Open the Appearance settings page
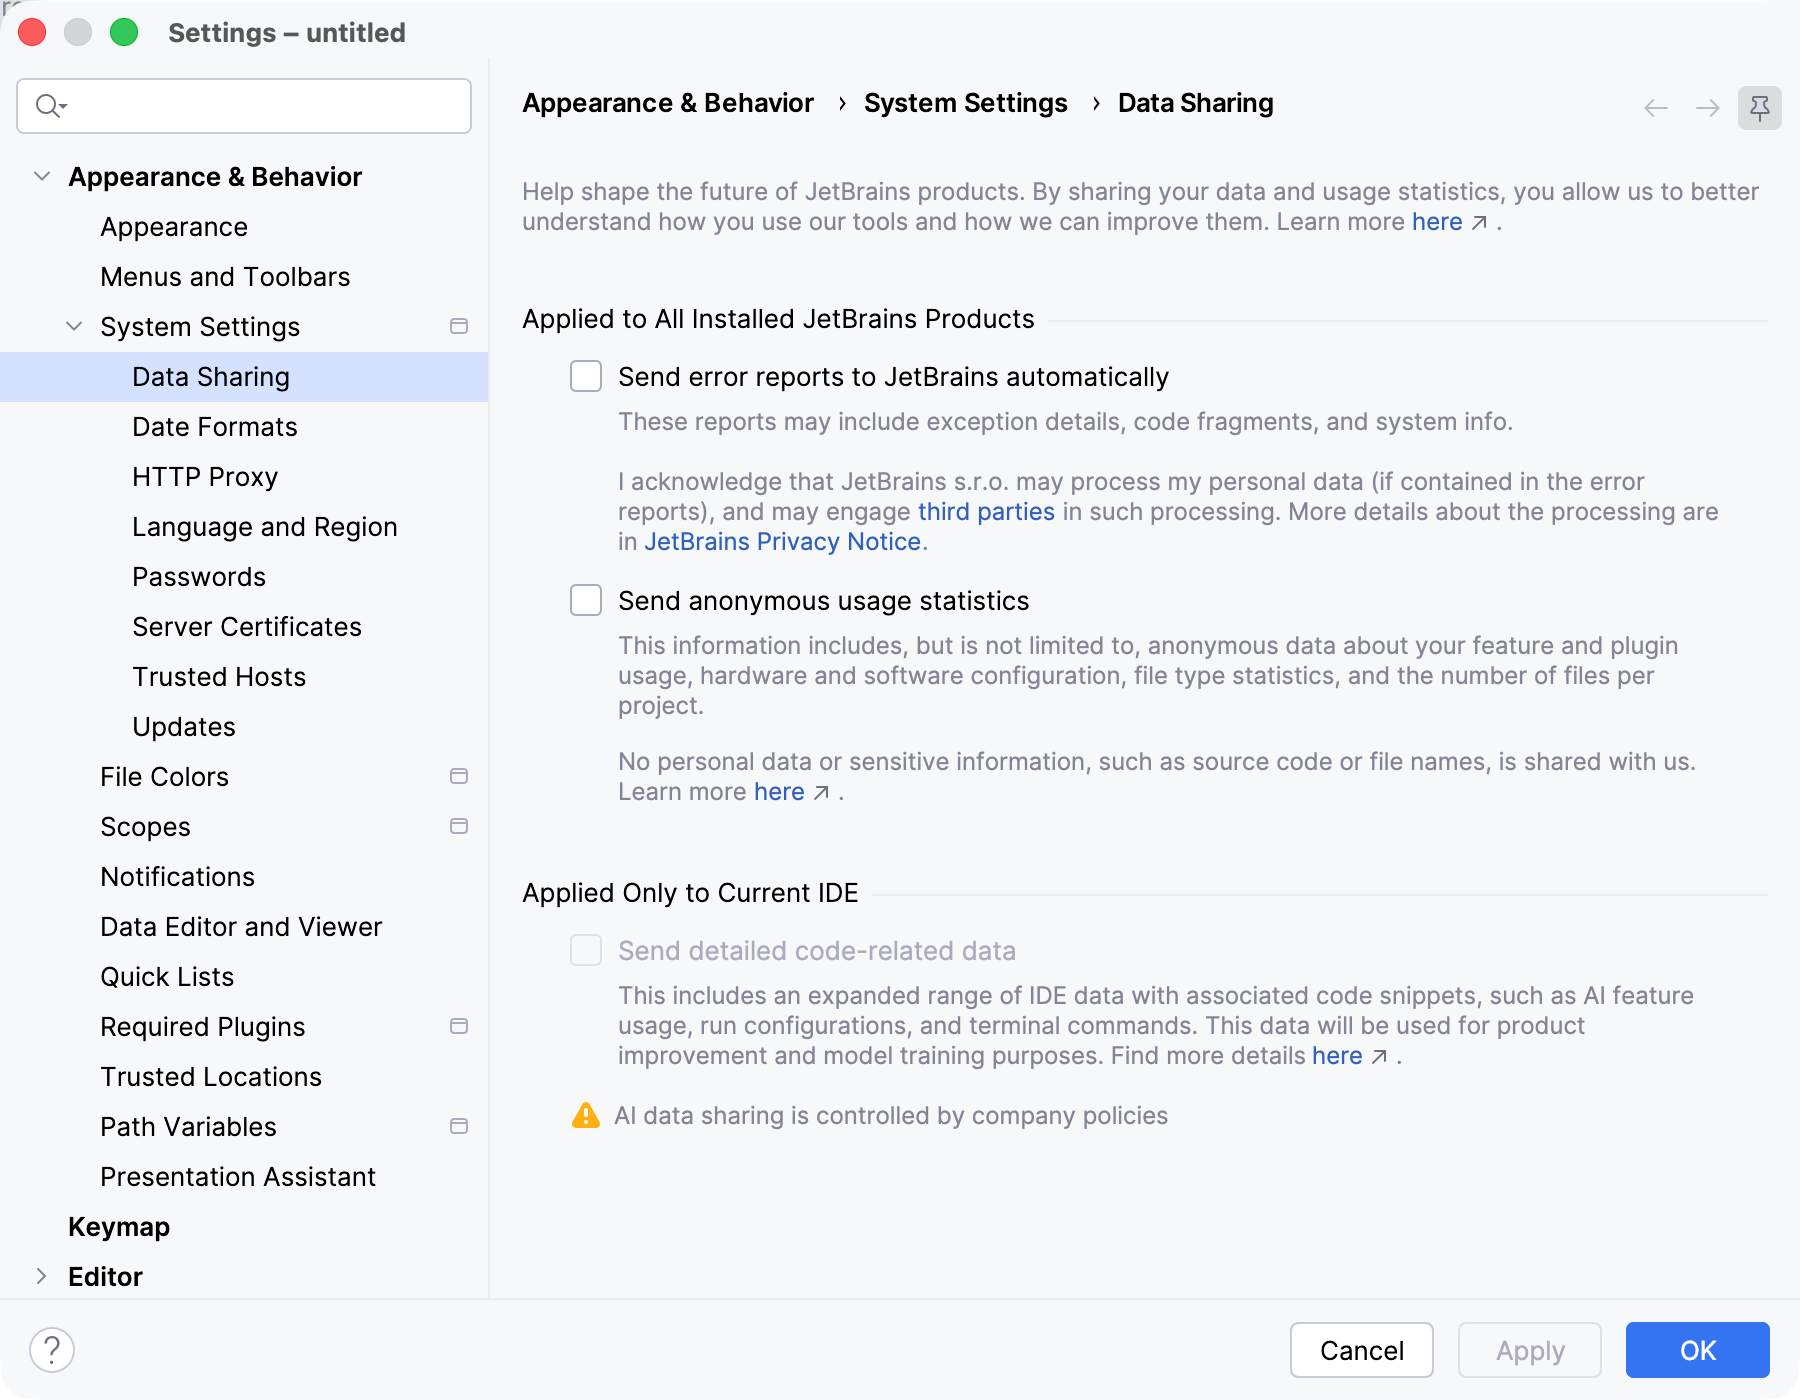Image resolution: width=1800 pixels, height=1400 pixels. [174, 227]
